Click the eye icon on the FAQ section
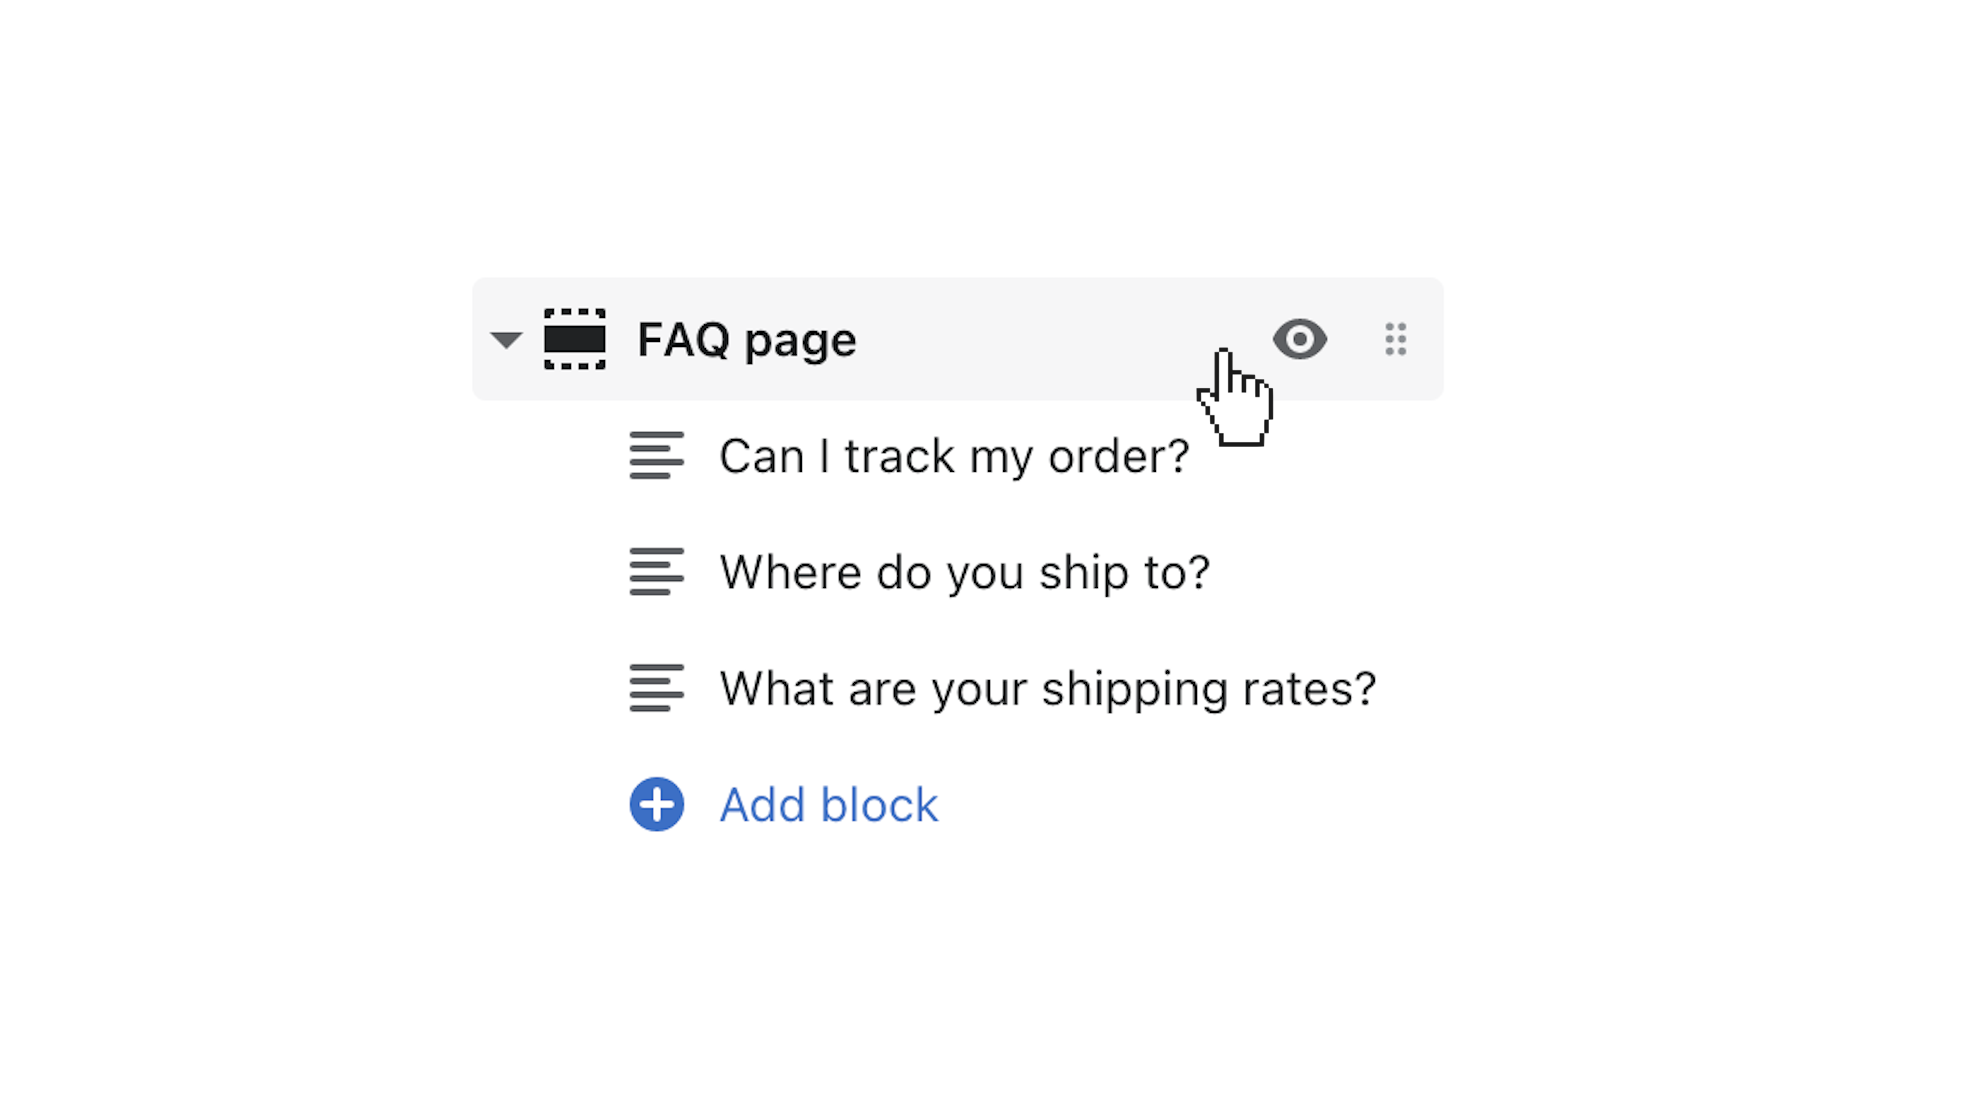The width and height of the screenshot is (1972, 1112). click(1300, 340)
